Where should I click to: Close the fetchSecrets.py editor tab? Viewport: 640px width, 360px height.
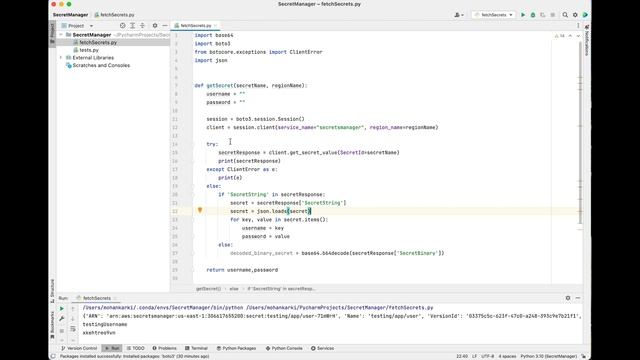pos(216,25)
